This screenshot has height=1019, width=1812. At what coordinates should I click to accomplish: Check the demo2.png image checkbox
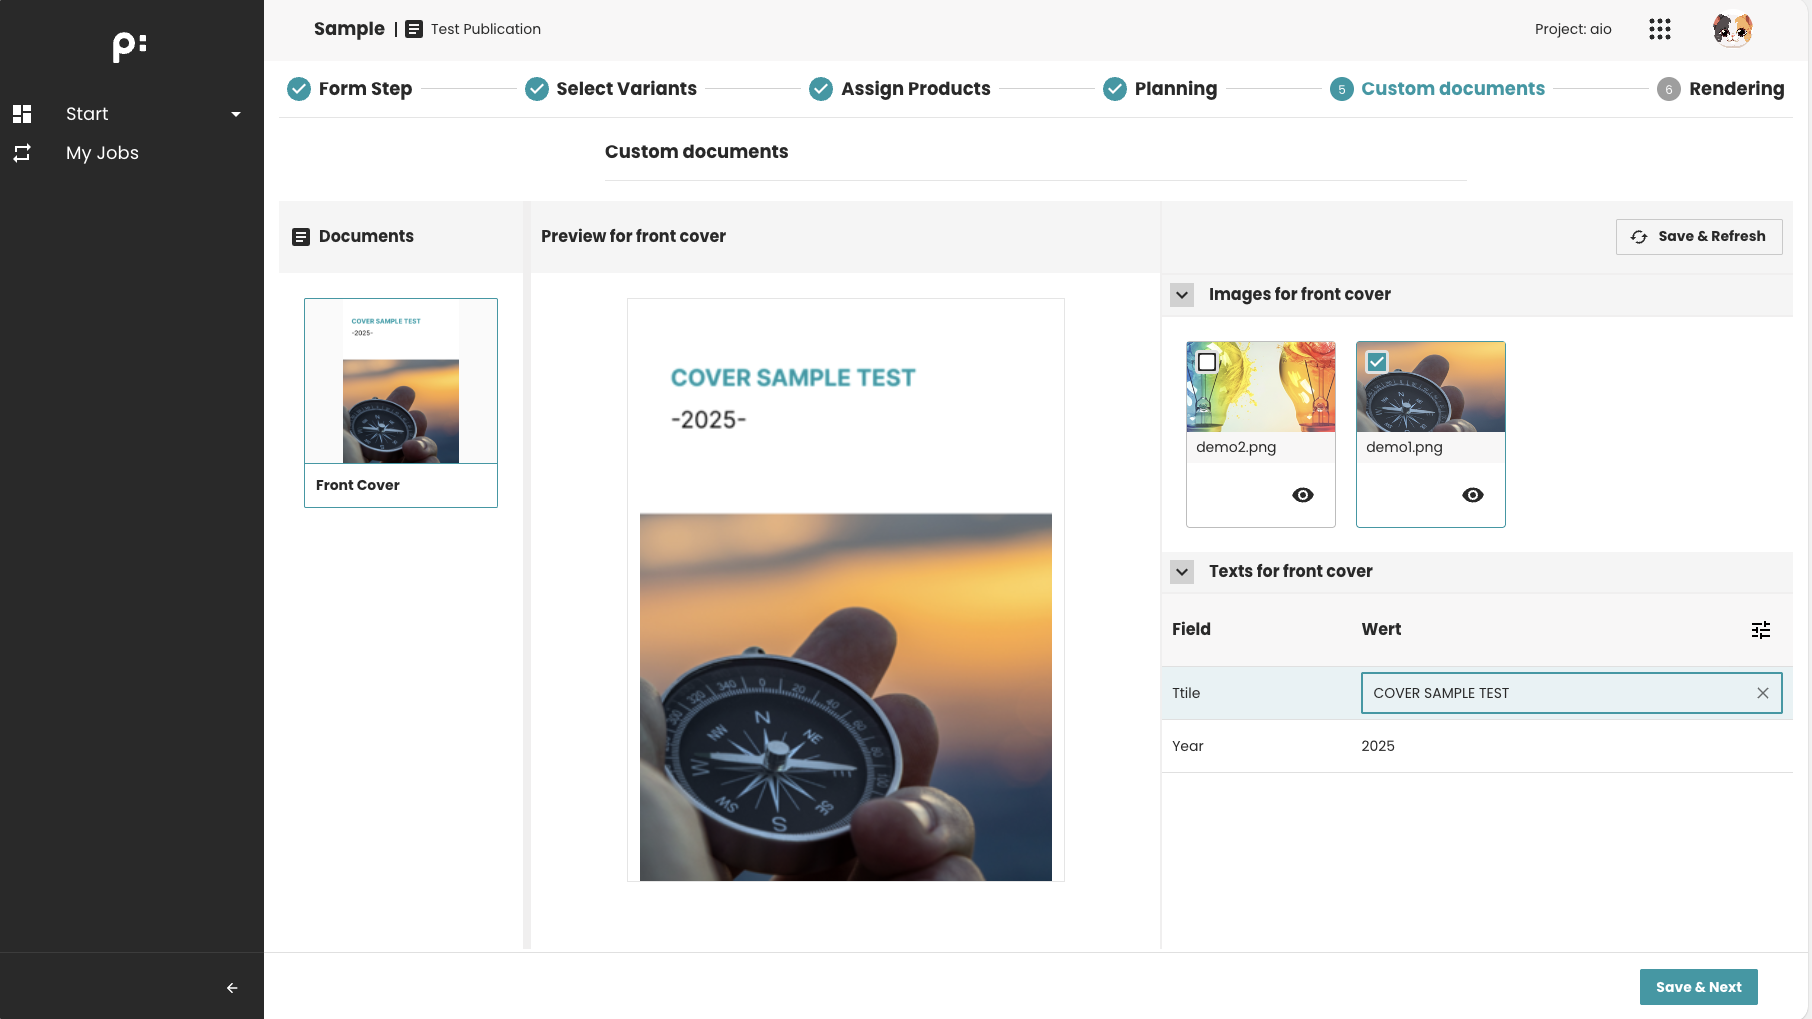point(1207,362)
